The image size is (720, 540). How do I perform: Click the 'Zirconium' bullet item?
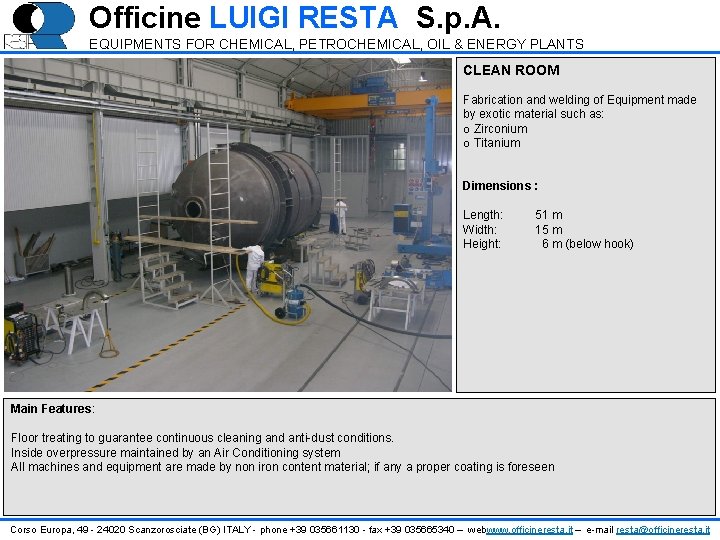[x=495, y=129]
